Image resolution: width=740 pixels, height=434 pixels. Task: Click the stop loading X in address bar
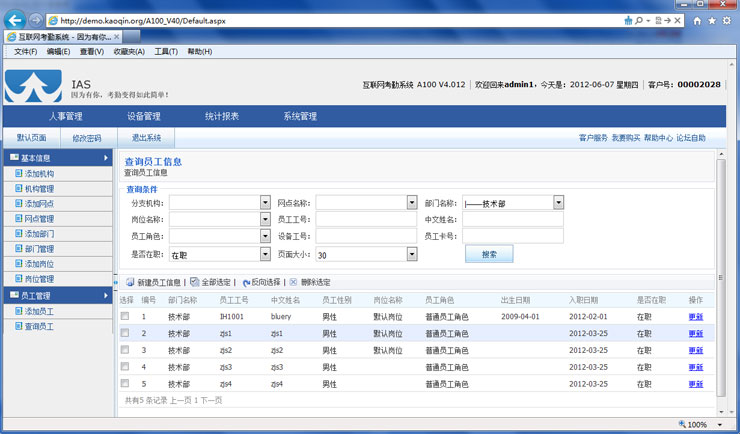tap(677, 21)
